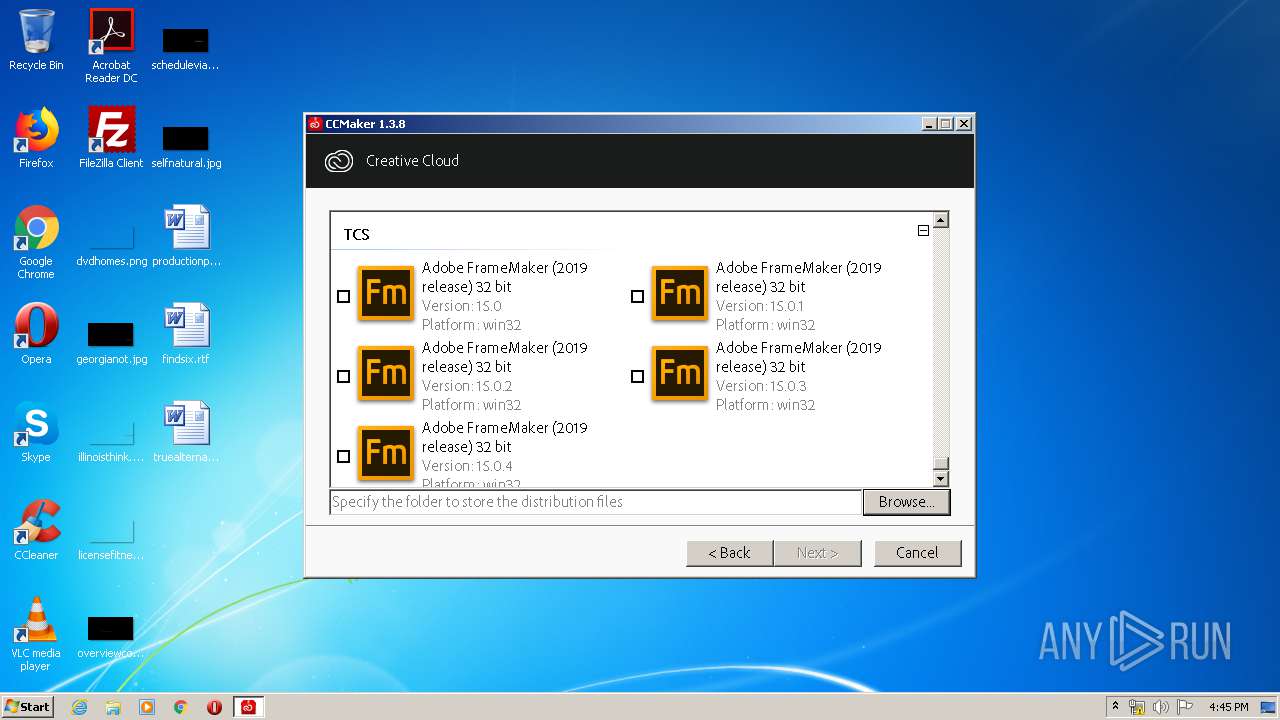
Task: Click the volume tray icon
Action: click(1161, 707)
